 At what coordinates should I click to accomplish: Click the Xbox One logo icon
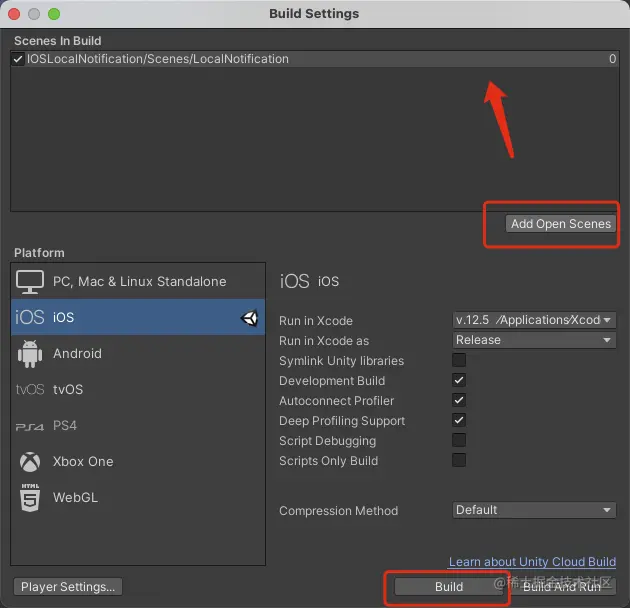pyautogui.click(x=30, y=461)
